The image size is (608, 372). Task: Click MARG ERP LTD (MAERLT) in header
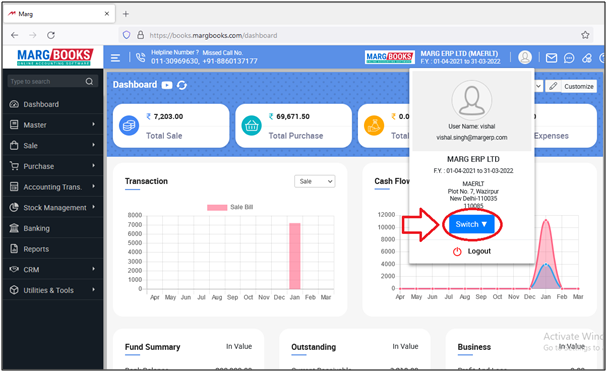coord(459,54)
